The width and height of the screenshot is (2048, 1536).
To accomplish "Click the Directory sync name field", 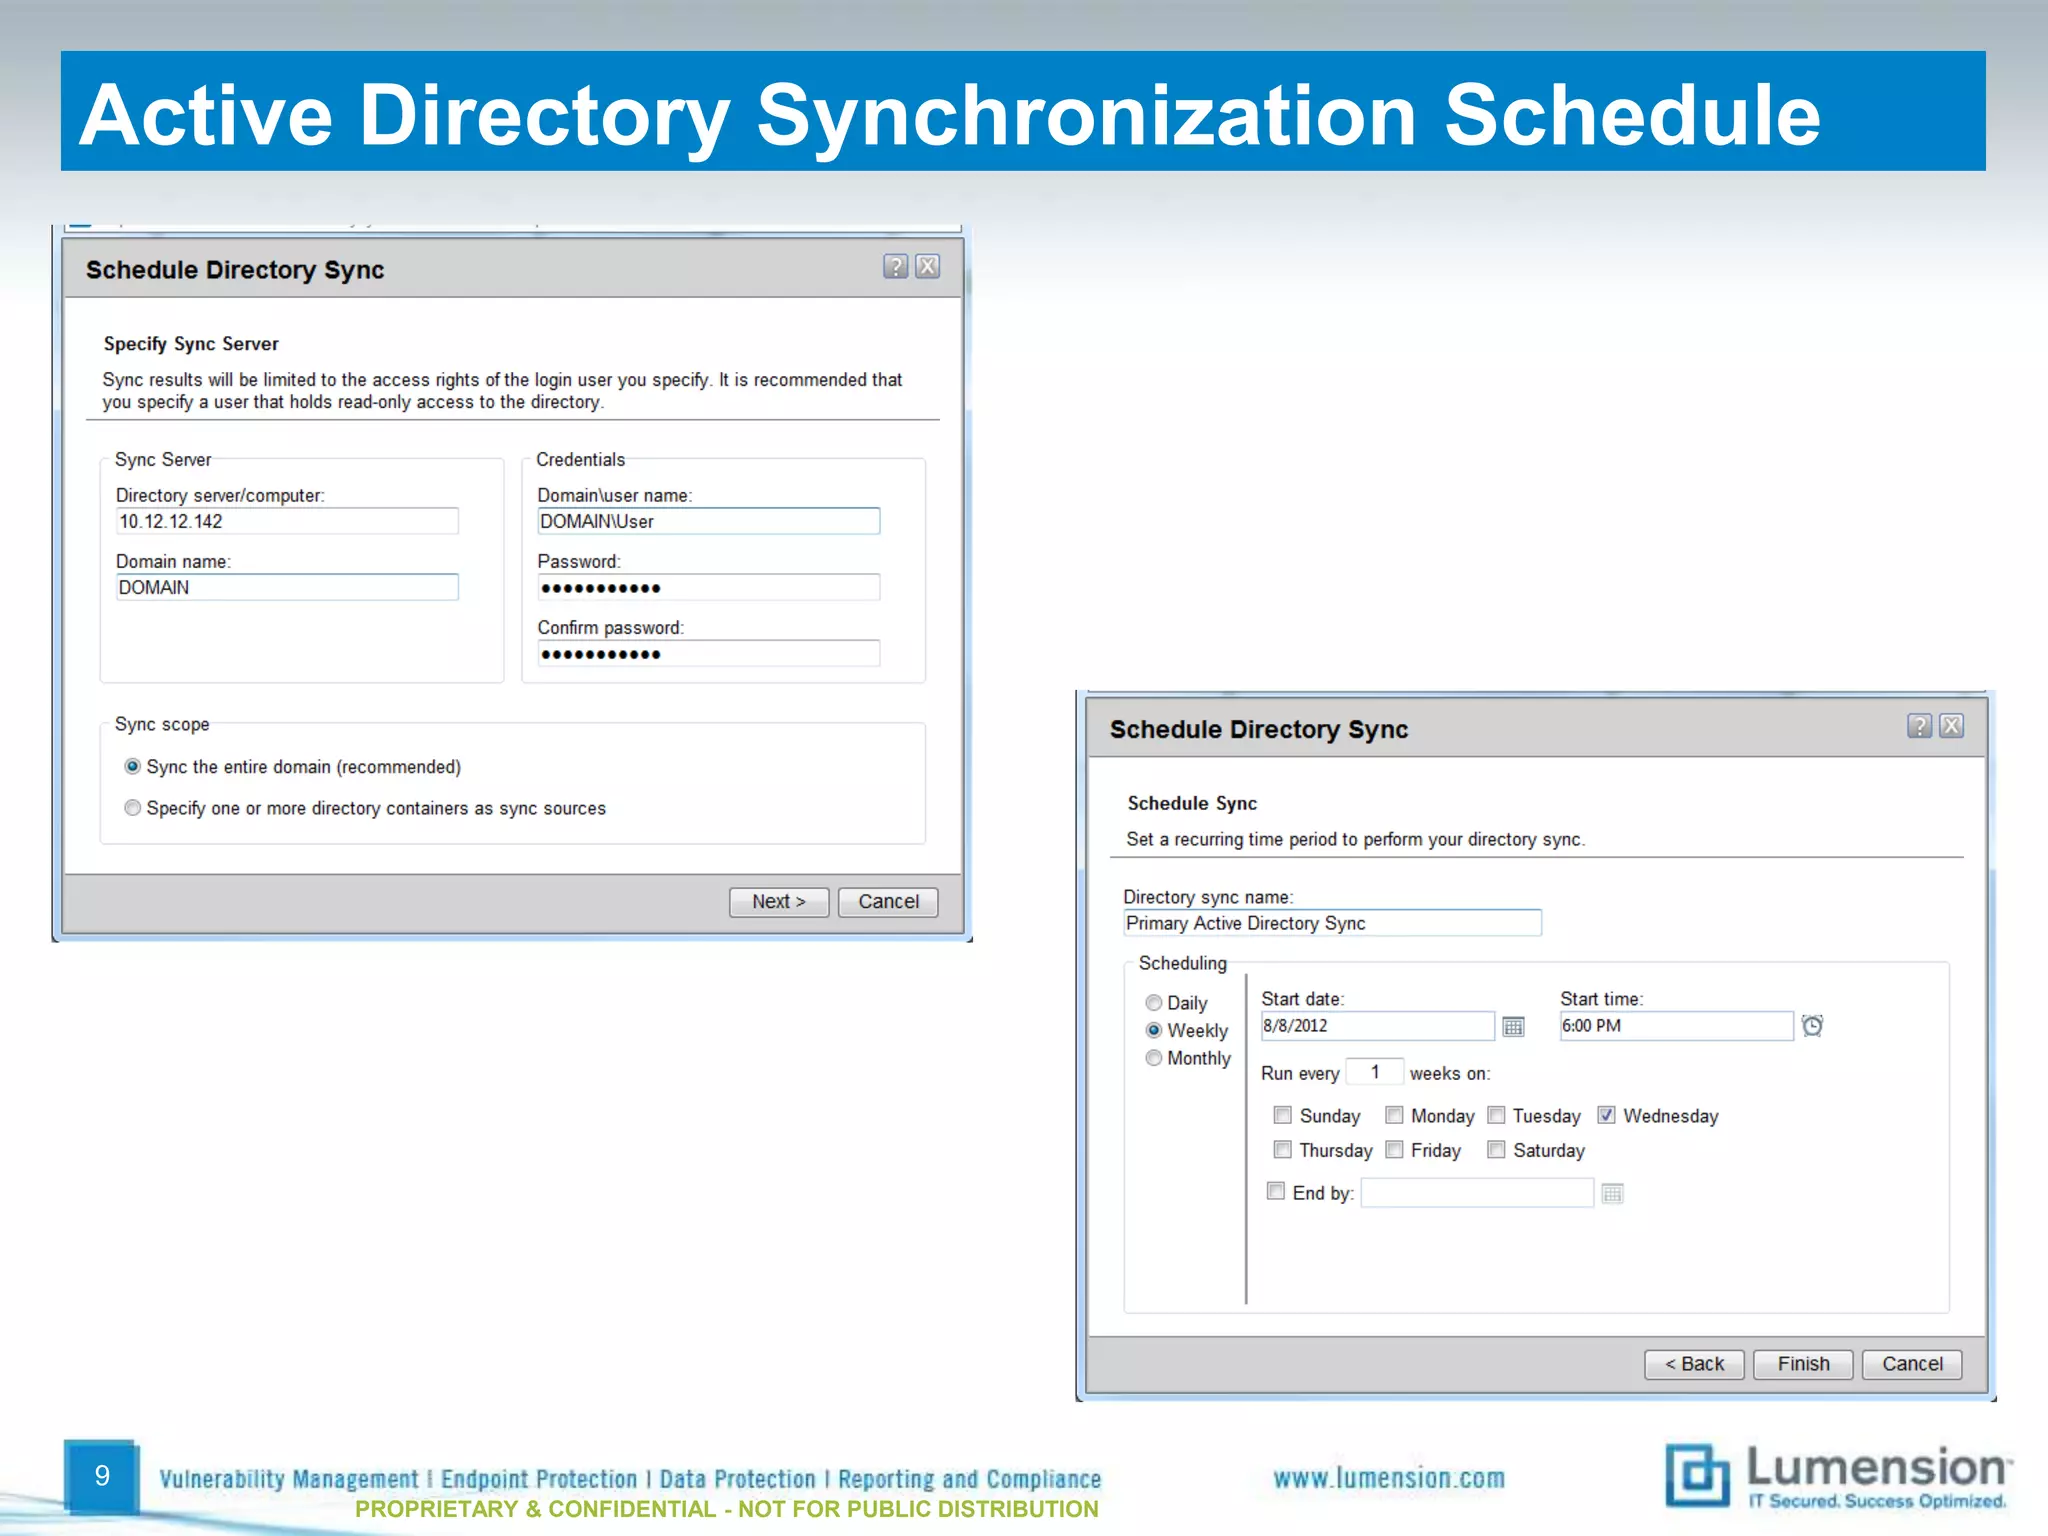I will pos(1333,923).
